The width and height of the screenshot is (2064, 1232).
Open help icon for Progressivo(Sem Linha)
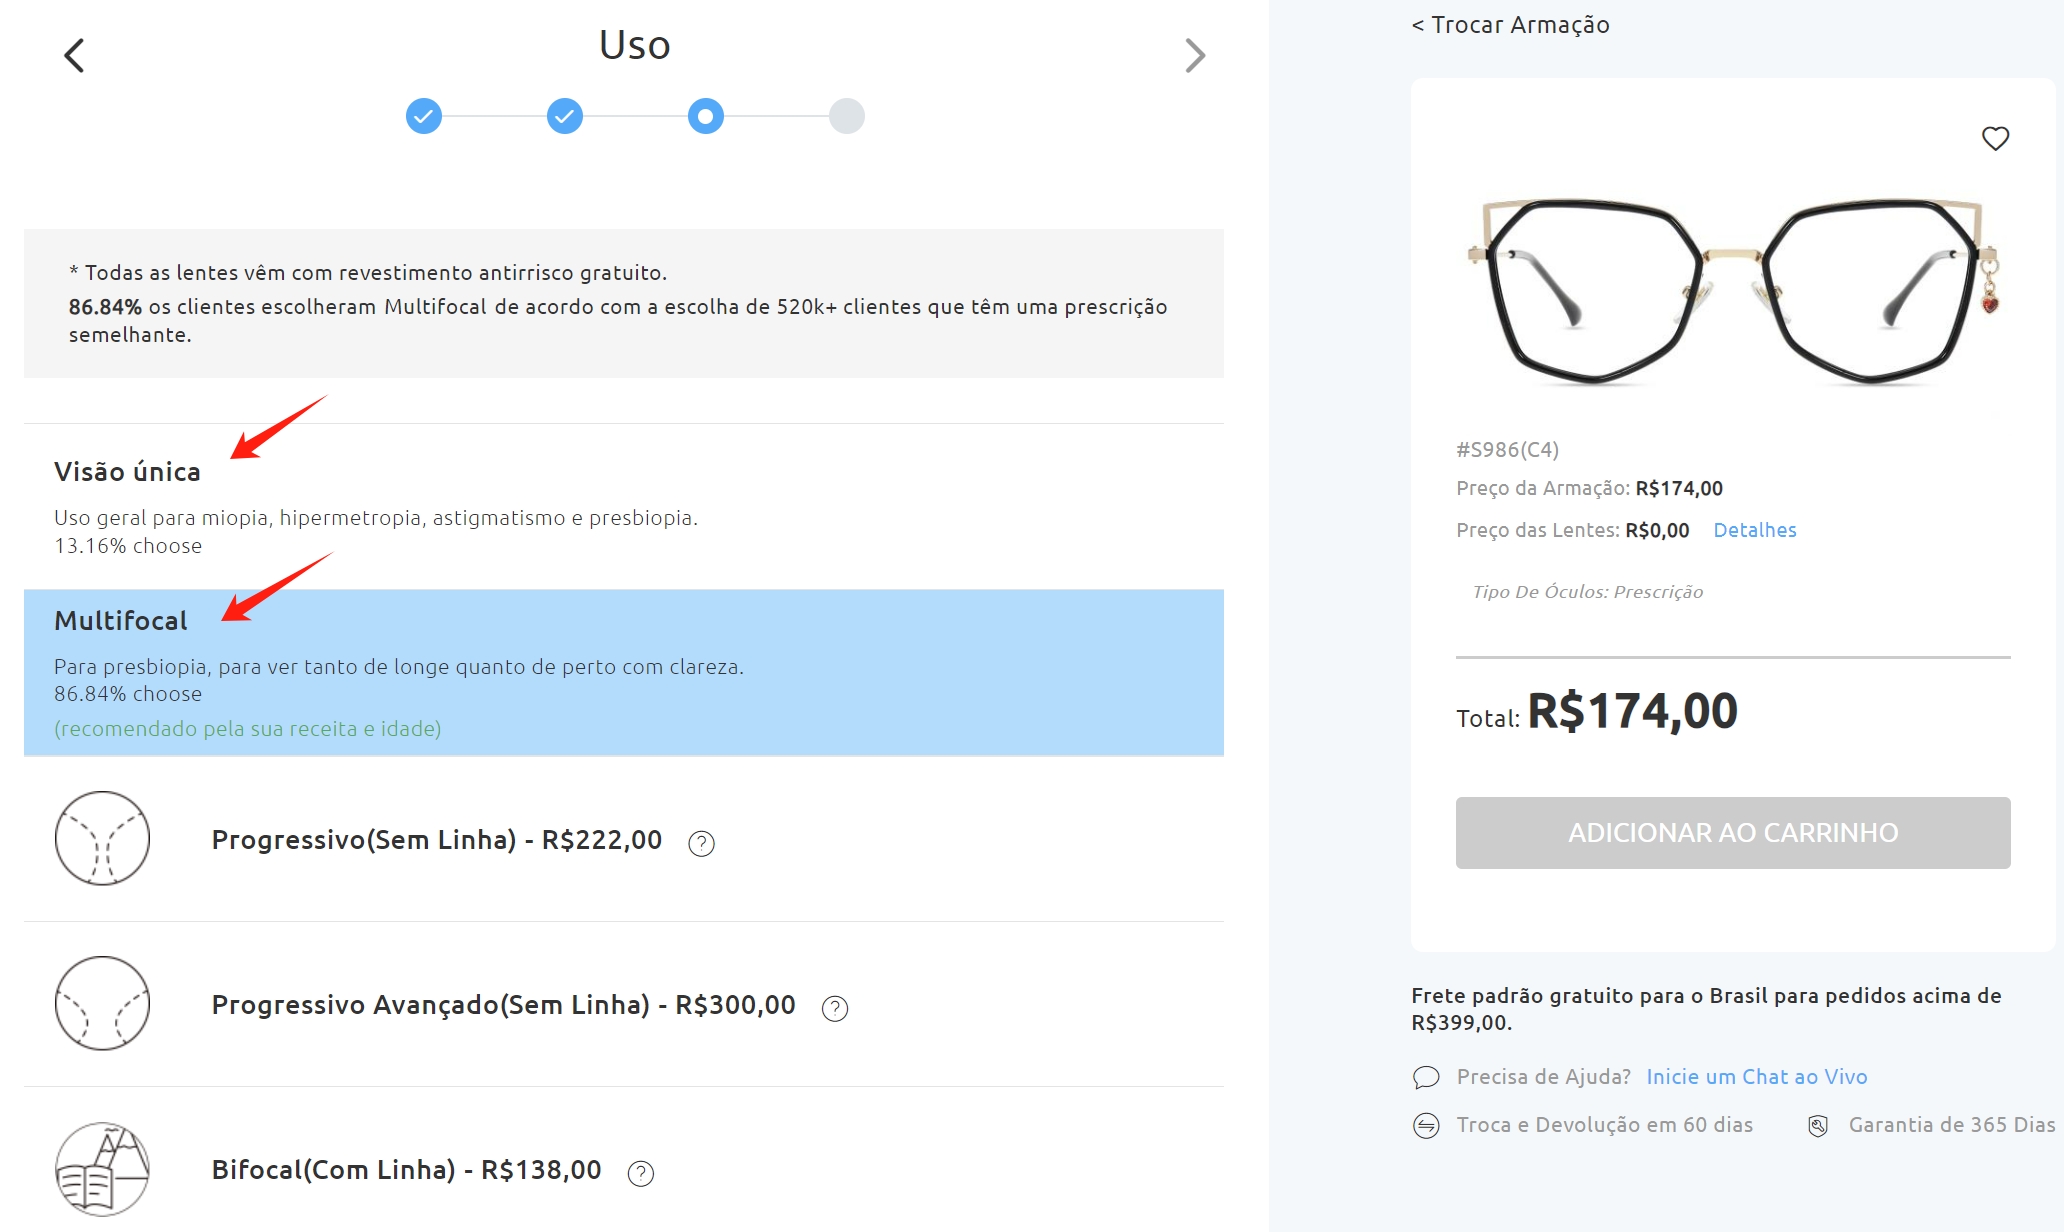click(x=701, y=843)
